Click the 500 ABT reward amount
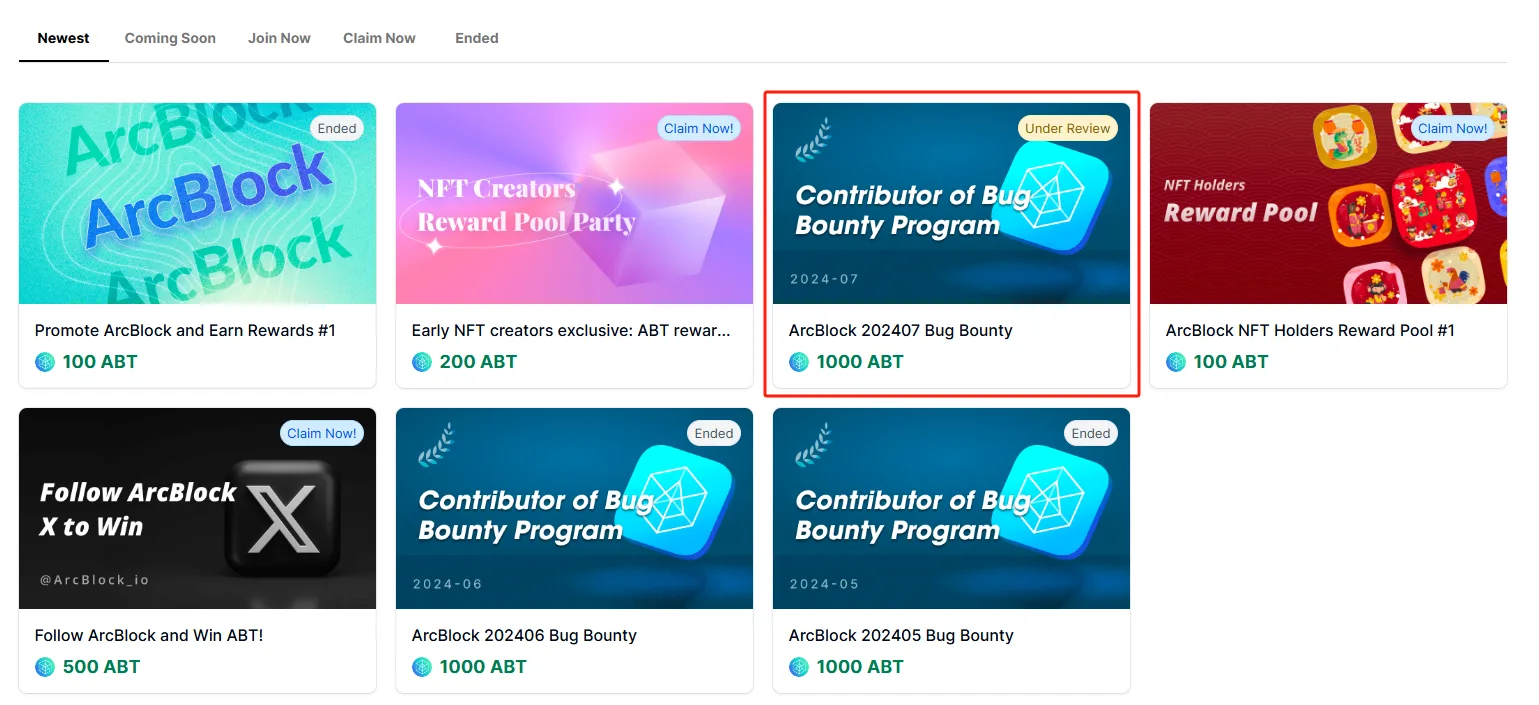Viewport: 1539px width, 705px height. [x=101, y=667]
